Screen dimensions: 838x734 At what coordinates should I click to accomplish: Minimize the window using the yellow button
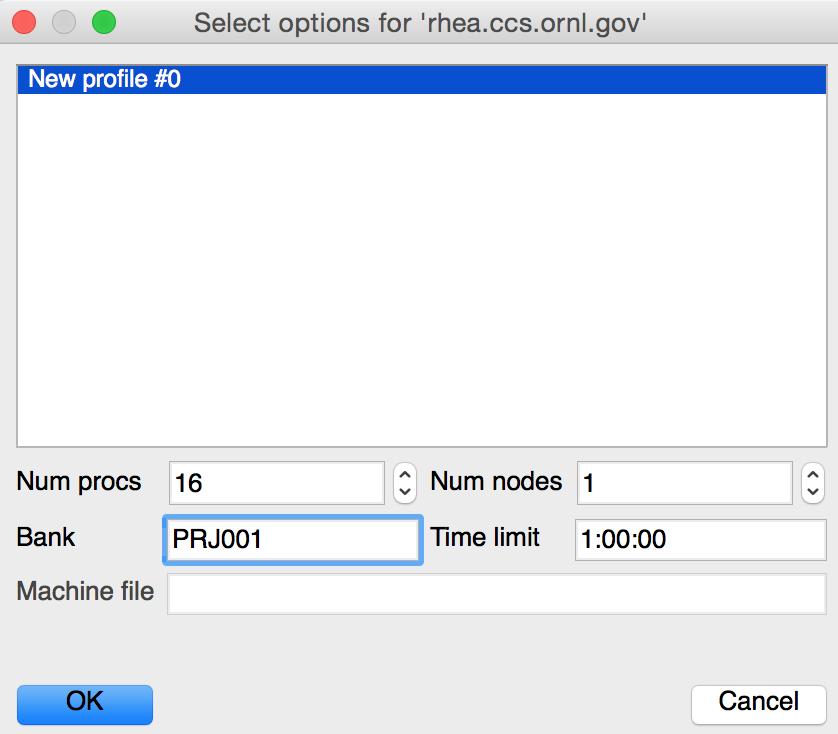click(x=64, y=21)
